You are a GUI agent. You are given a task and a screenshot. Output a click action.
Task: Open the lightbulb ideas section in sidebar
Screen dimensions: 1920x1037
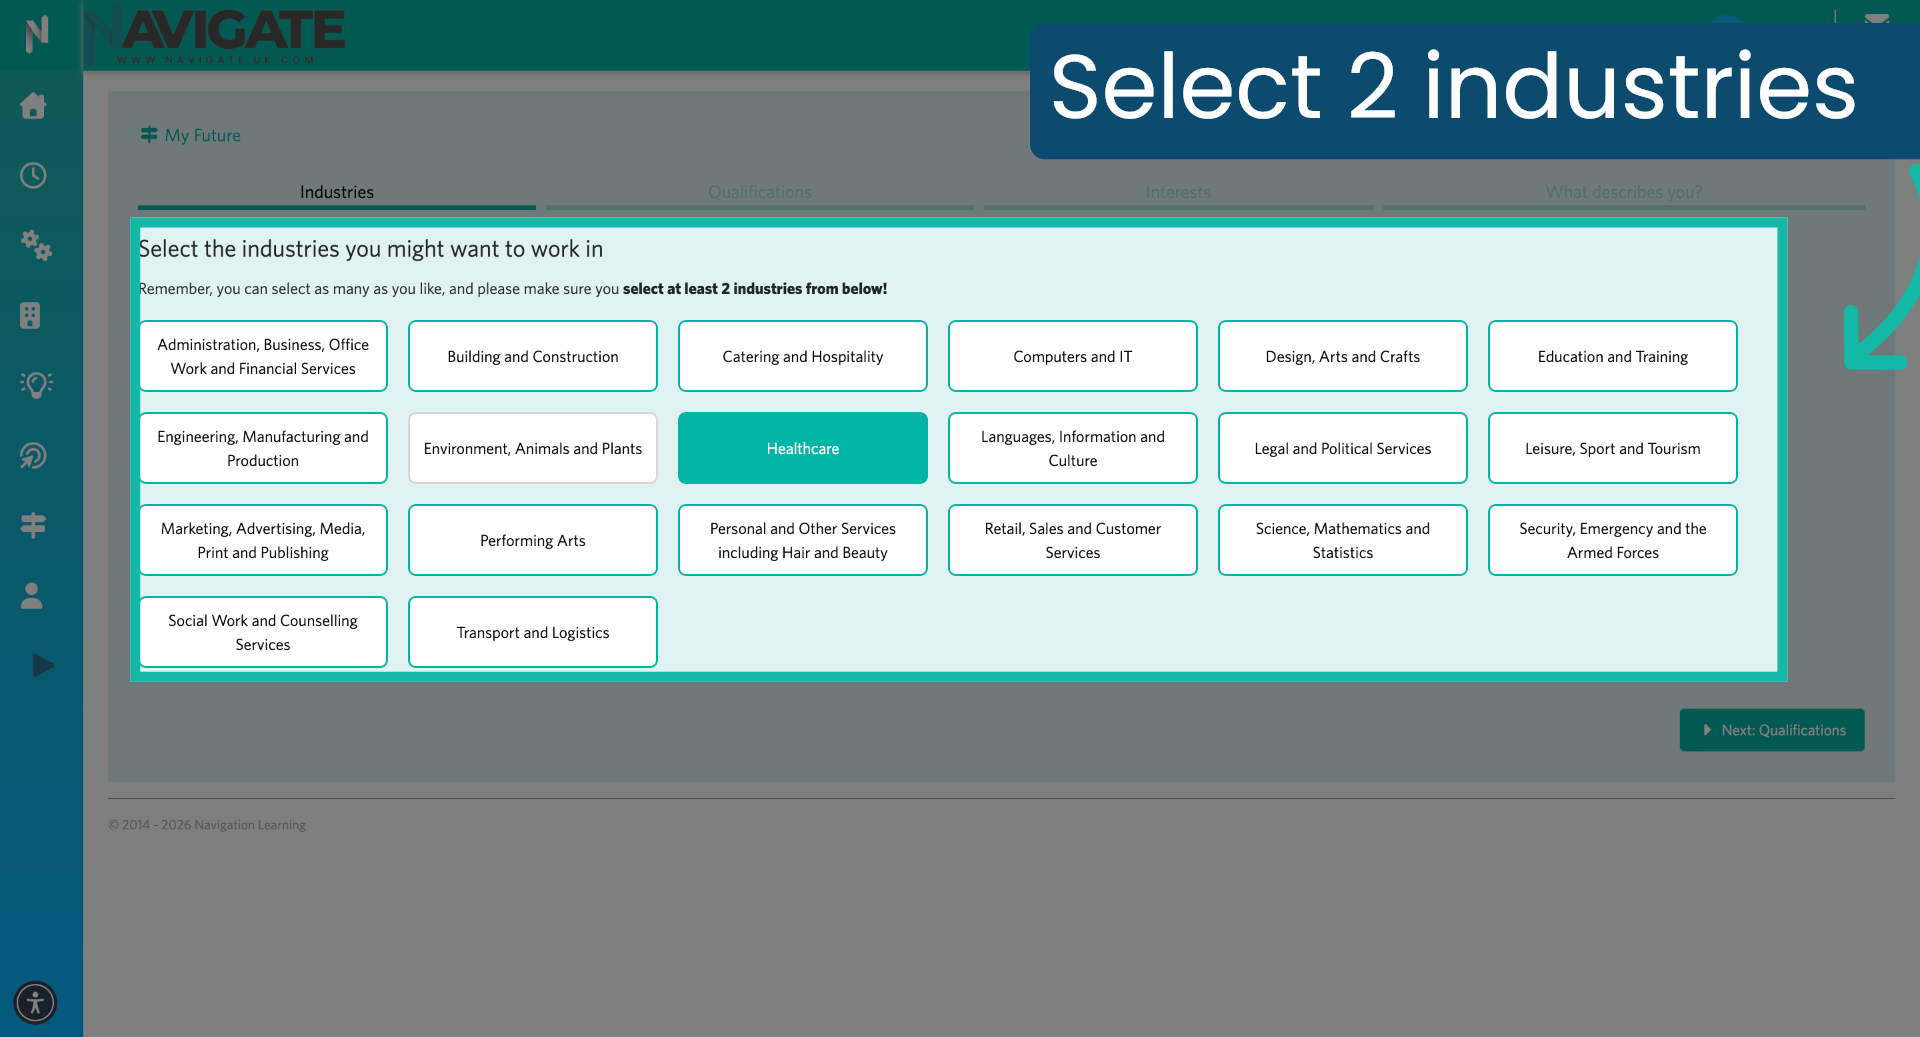[35, 385]
